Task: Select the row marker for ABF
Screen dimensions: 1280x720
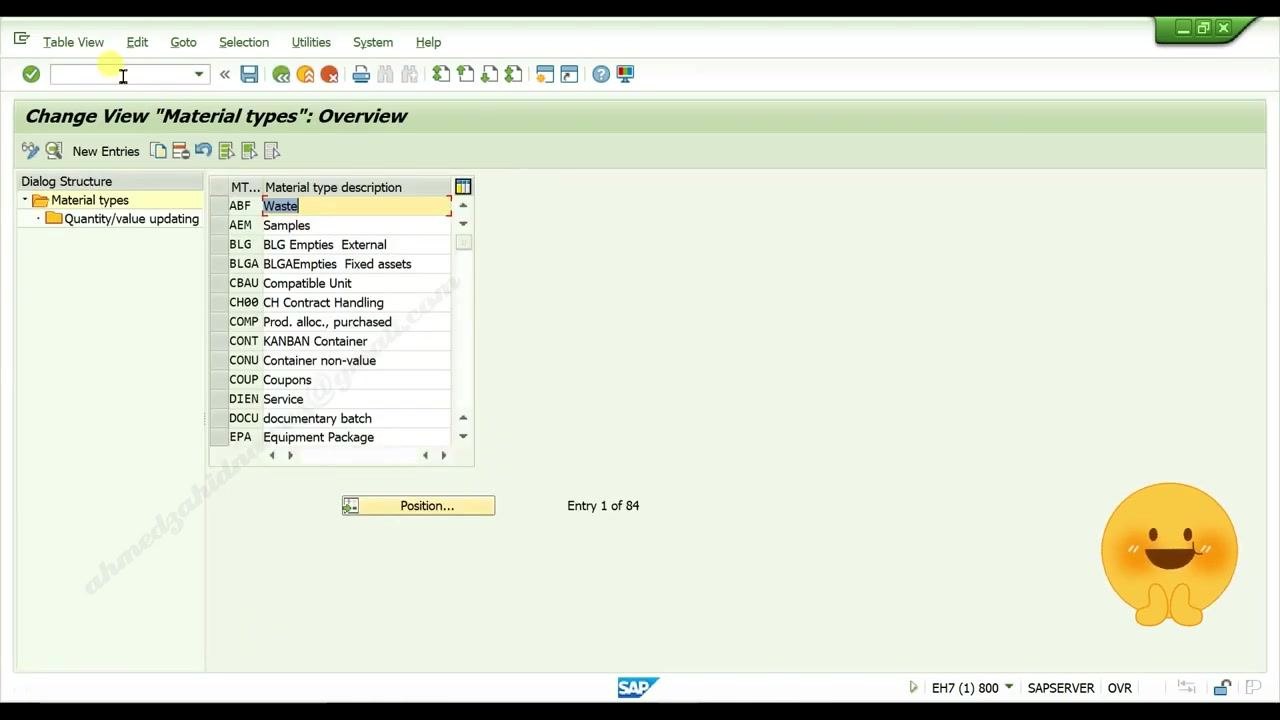Action: coord(218,206)
